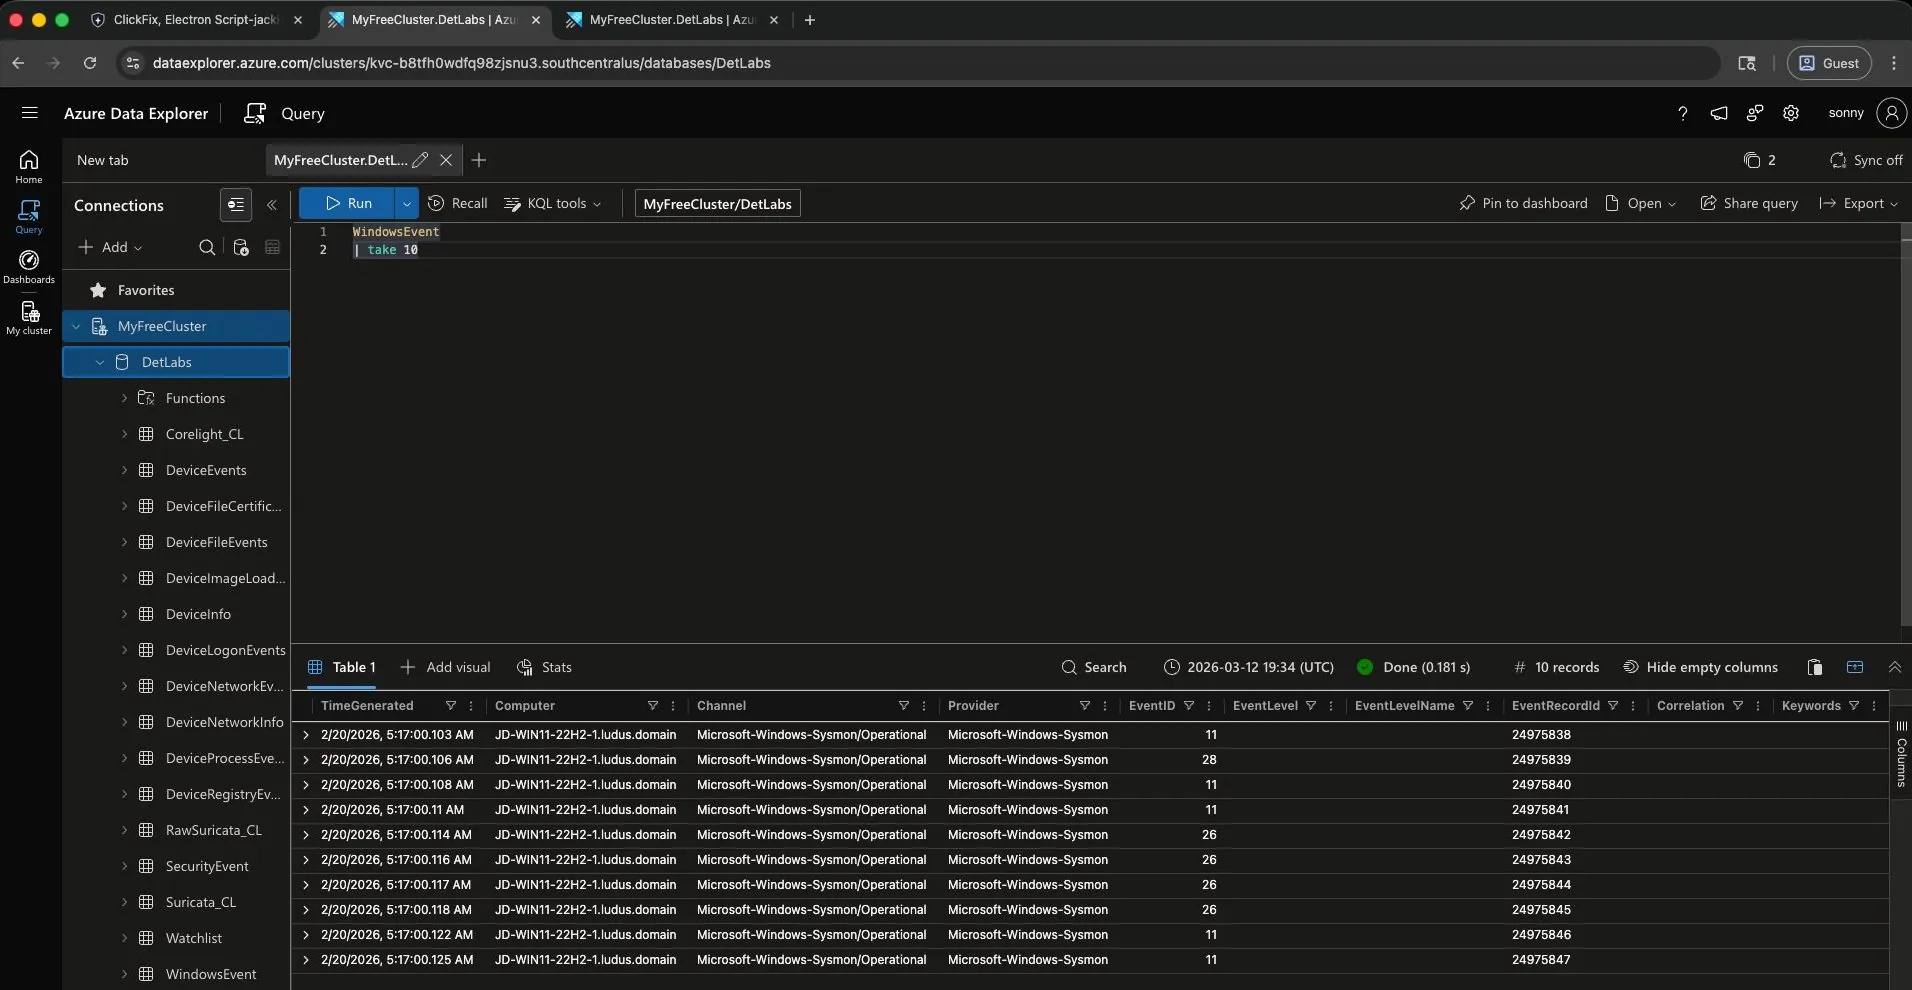Screen dimensions: 1912x990
Task: Select the SecurityEvent table
Action: pyautogui.click(x=207, y=866)
